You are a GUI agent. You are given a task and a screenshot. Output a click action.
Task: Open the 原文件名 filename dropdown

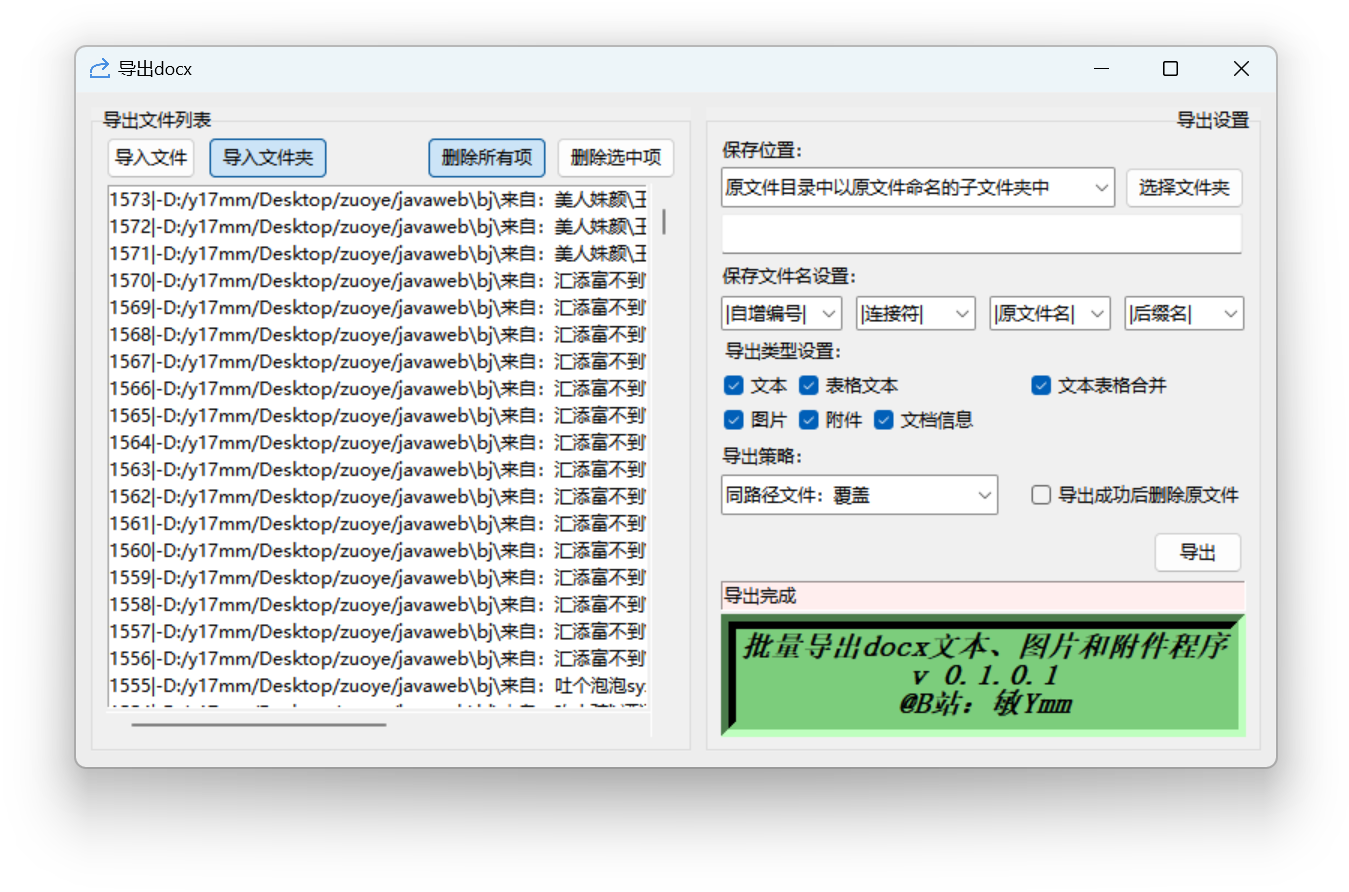(1050, 313)
